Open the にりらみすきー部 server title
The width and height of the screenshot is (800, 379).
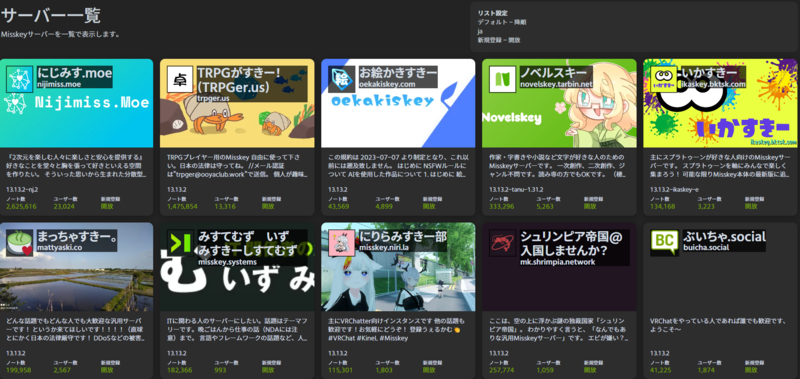tap(403, 236)
